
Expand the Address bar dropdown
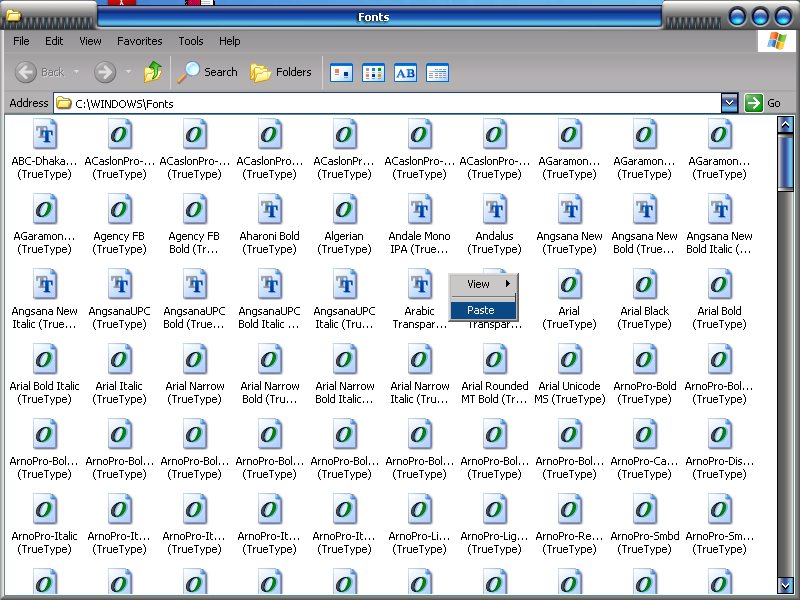(730, 103)
